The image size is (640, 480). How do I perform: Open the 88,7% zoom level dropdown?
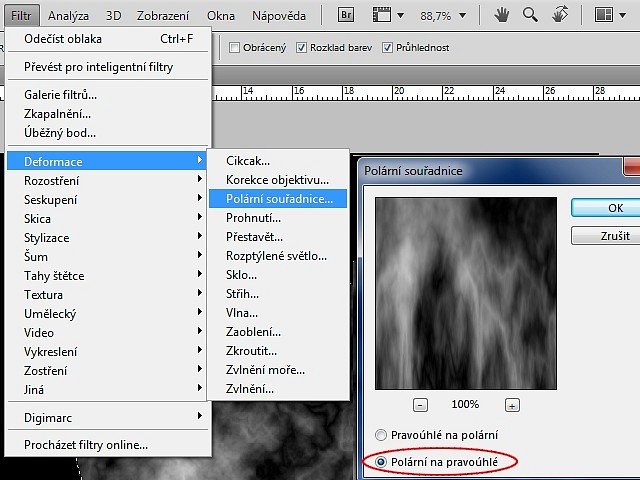click(x=462, y=16)
